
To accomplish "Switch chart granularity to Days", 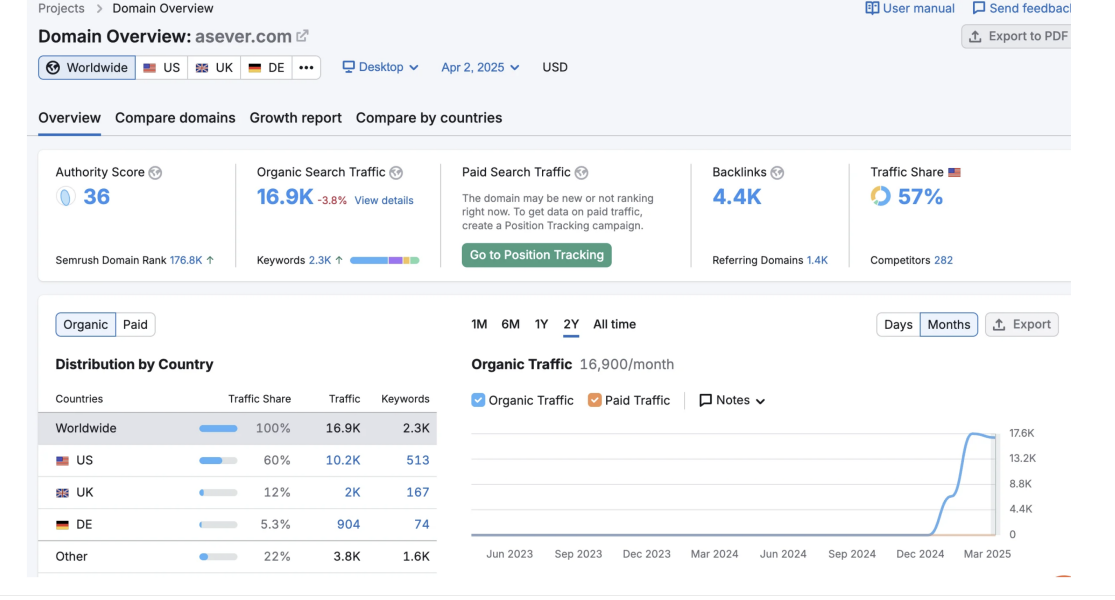I will (x=898, y=325).
